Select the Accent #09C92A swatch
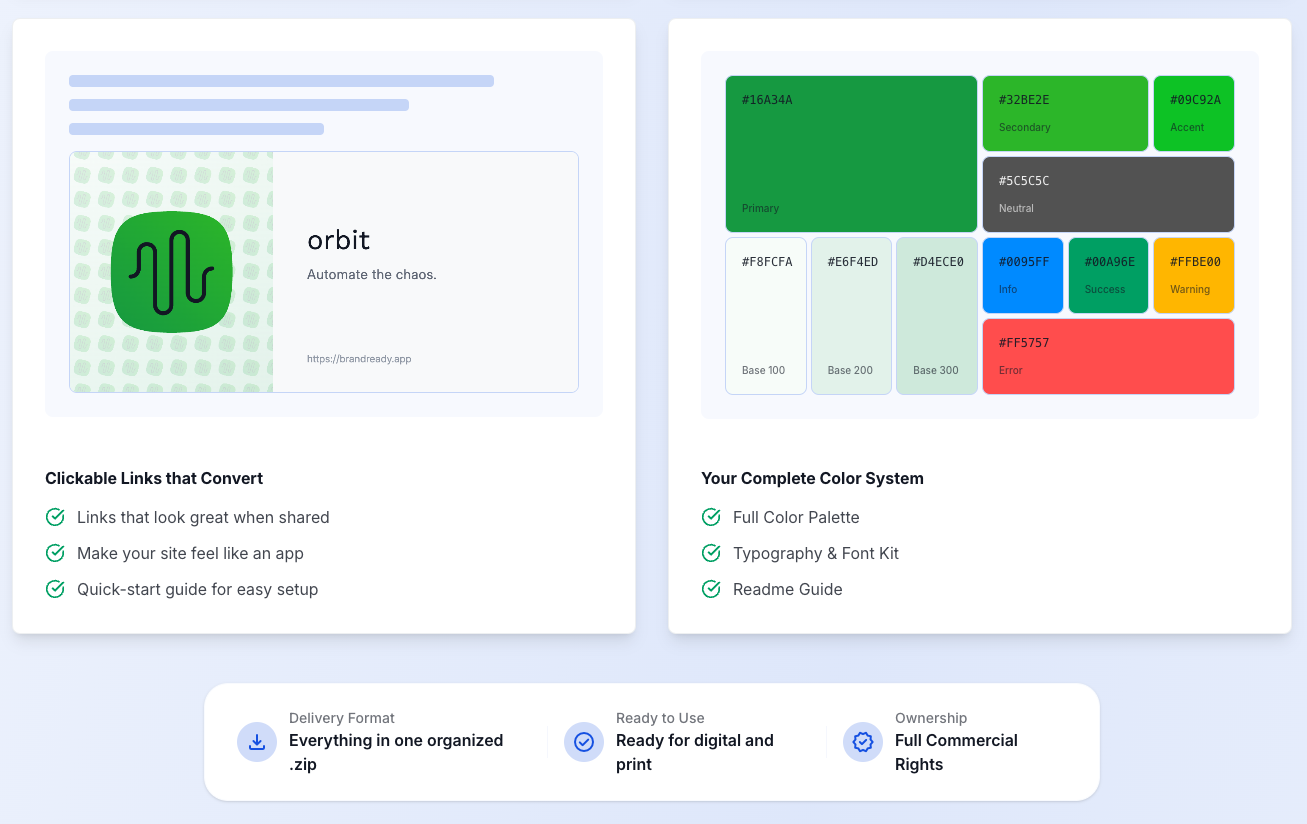The height and width of the screenshot is (824, 1307). [x=1194, y=113]
